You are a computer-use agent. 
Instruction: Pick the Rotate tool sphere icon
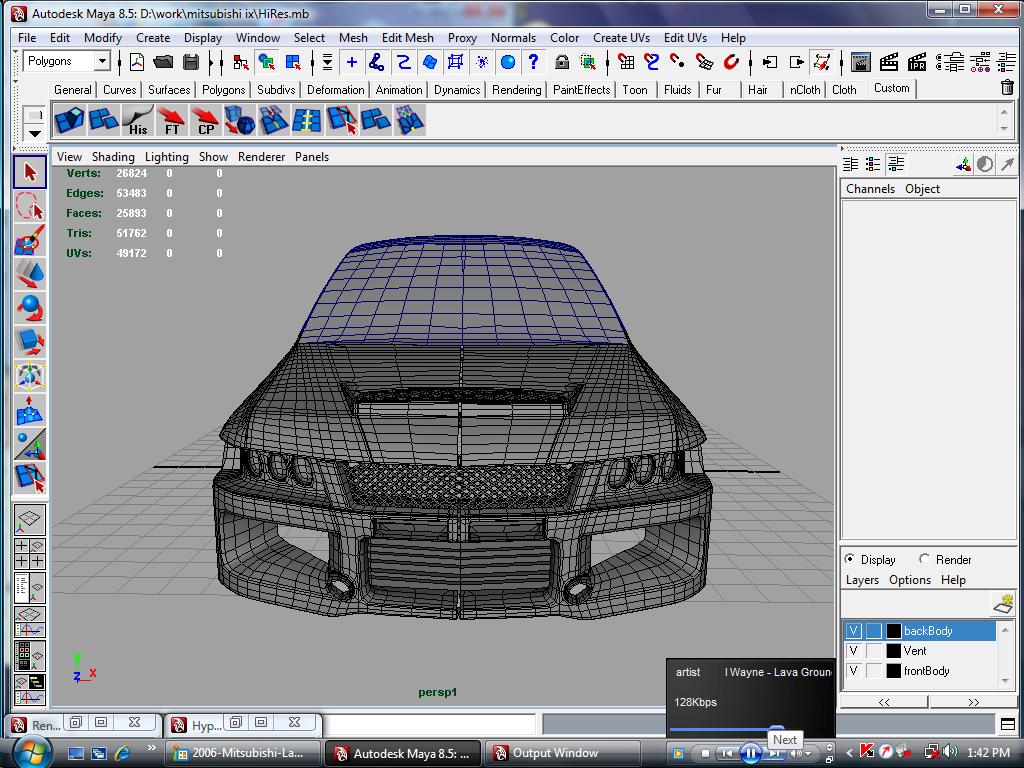tap(29, 308)
